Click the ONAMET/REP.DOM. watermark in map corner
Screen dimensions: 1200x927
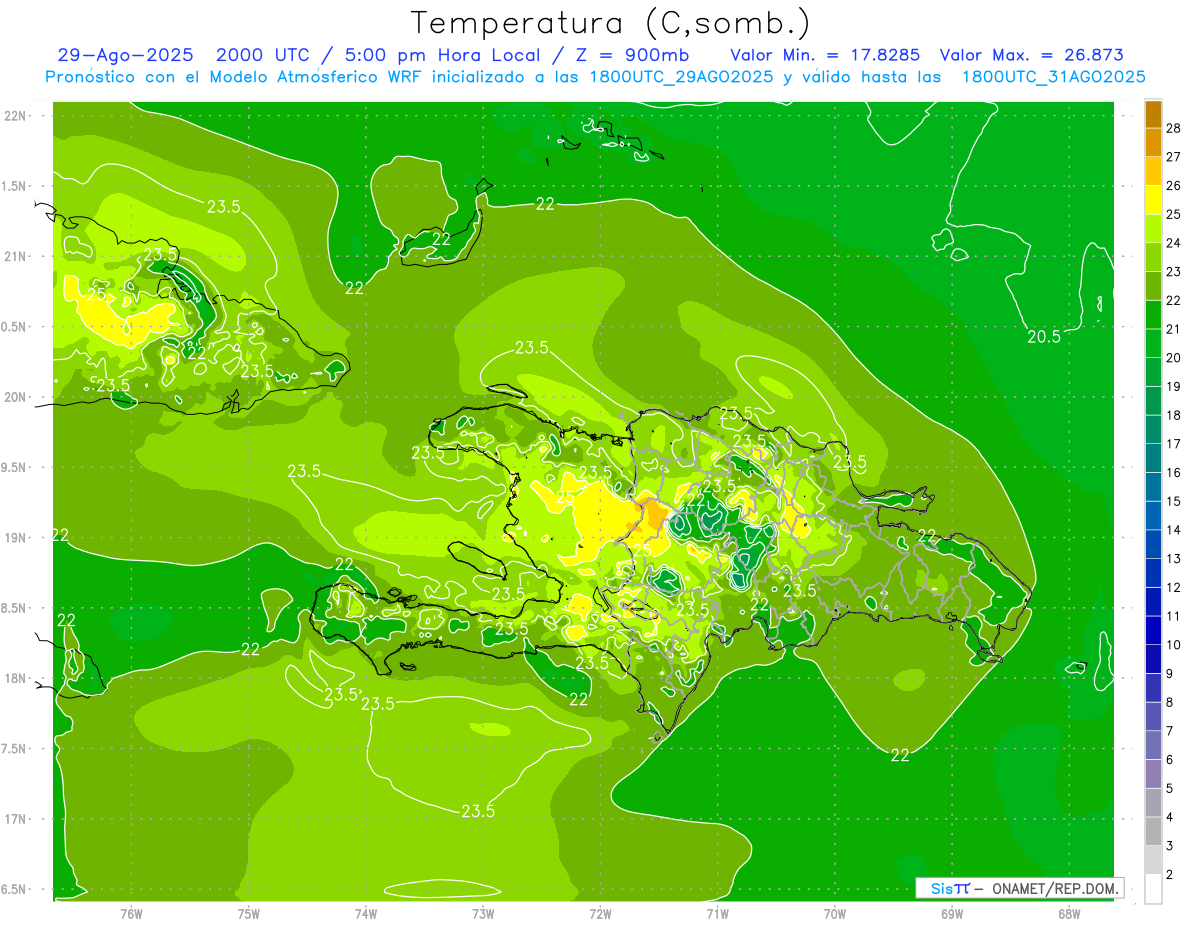(1056, 888)
